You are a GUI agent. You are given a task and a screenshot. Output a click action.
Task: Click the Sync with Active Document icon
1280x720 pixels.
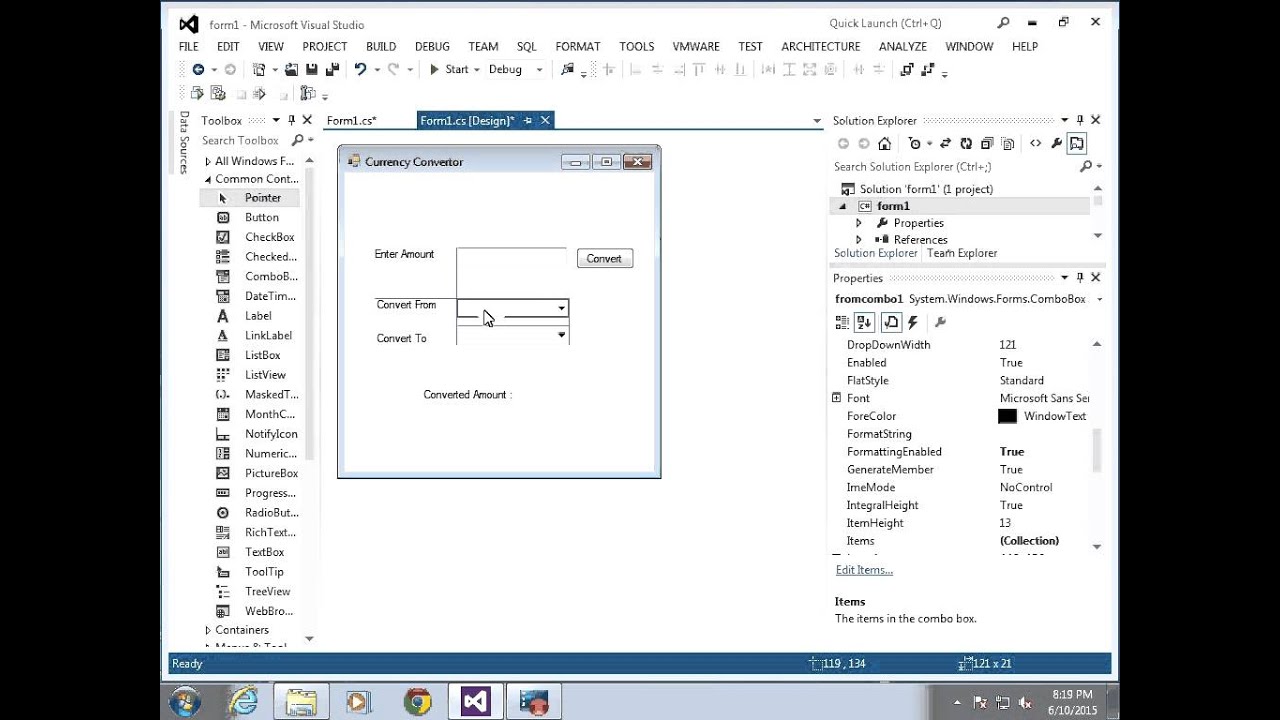pos(944,144)
